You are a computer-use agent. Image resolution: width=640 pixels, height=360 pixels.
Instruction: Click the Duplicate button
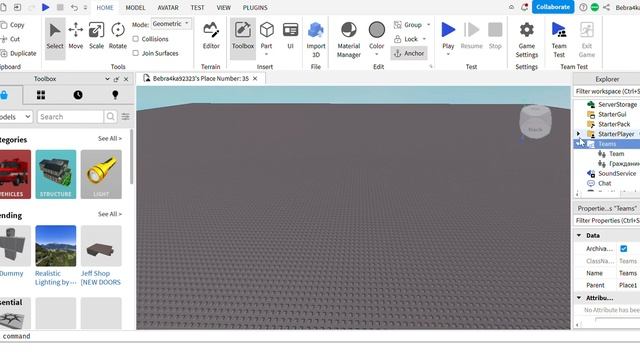coord(19,53)
